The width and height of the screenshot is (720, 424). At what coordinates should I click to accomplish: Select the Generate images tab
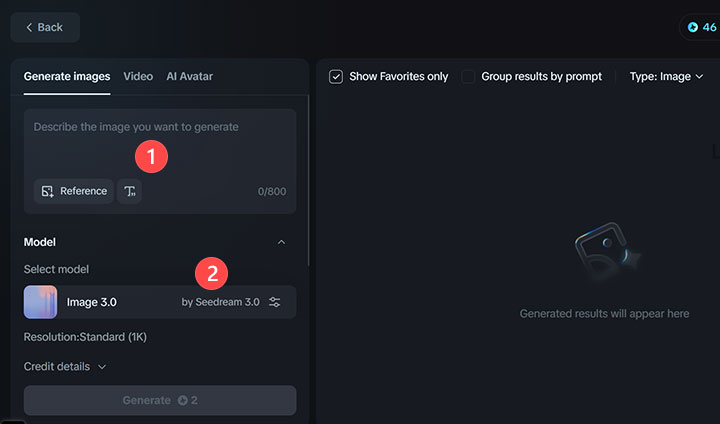pos(67,76)
